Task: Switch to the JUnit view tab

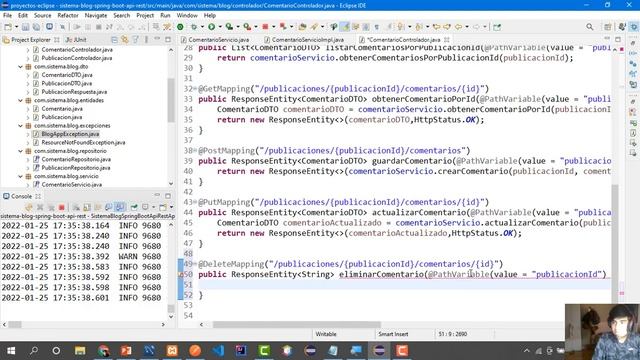Action: click(x=77, y=40)
